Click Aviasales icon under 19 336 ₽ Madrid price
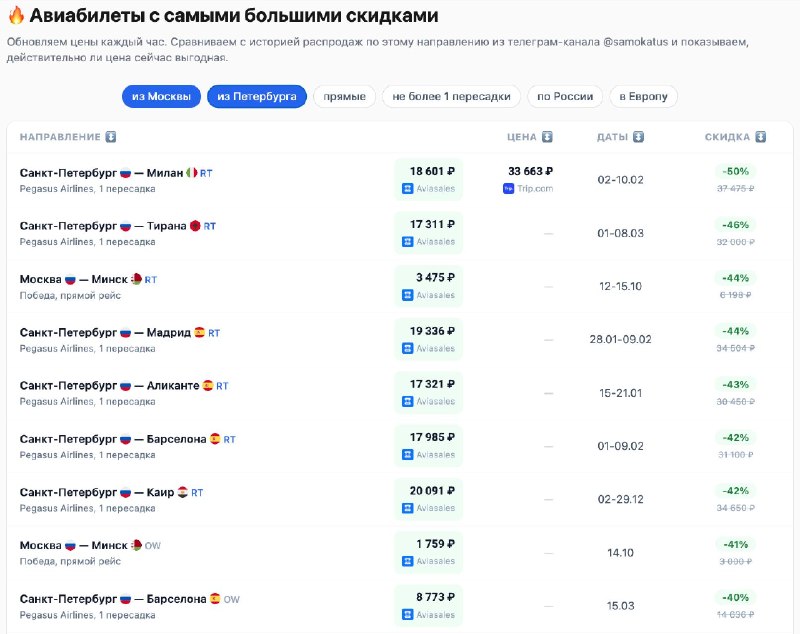 tap(407, 348)
